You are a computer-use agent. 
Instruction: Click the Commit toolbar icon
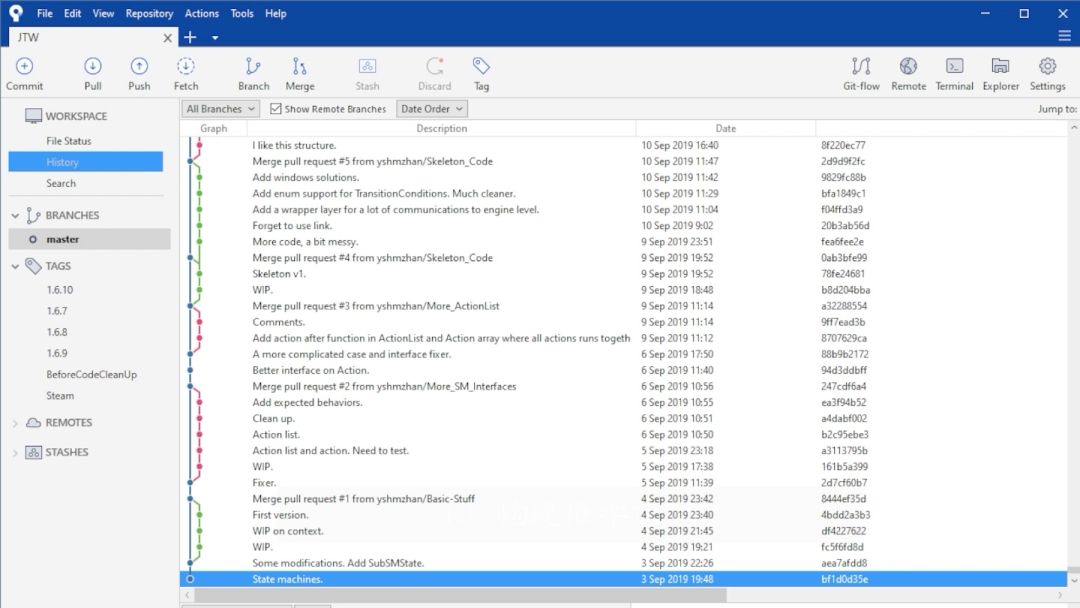click(x=25, y=74)
